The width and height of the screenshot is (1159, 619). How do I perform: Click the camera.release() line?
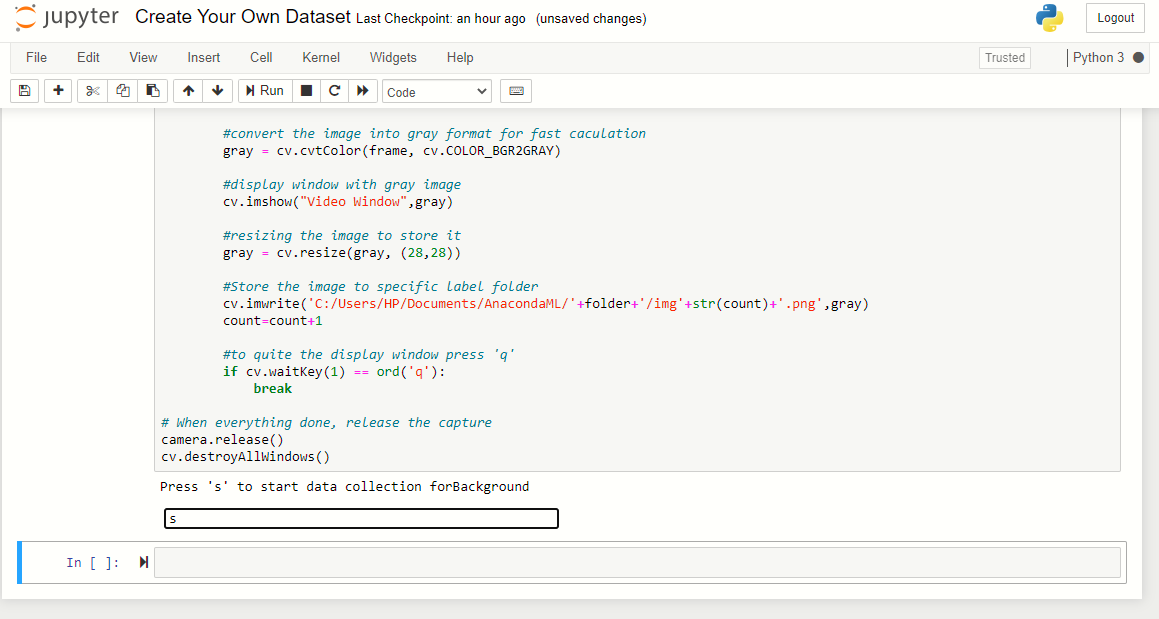click(x=222, y=440)
